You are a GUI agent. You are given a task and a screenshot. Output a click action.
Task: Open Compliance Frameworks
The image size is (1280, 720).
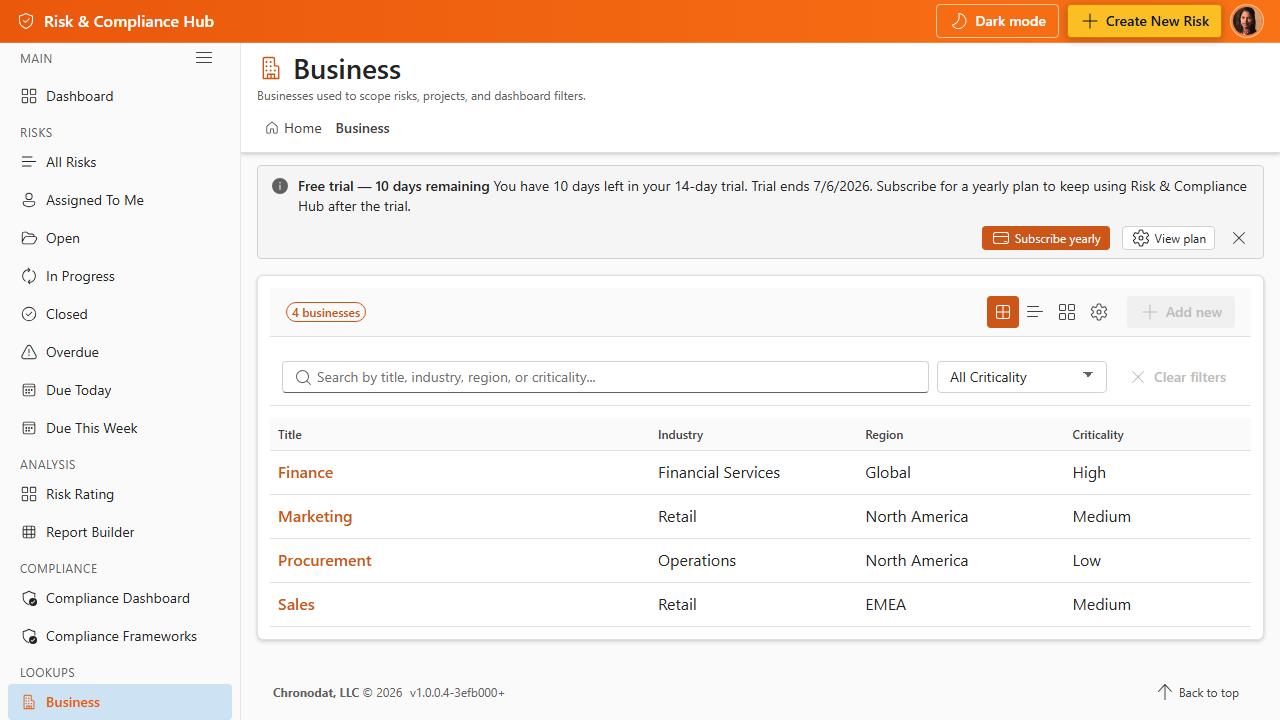pos(120,636)
